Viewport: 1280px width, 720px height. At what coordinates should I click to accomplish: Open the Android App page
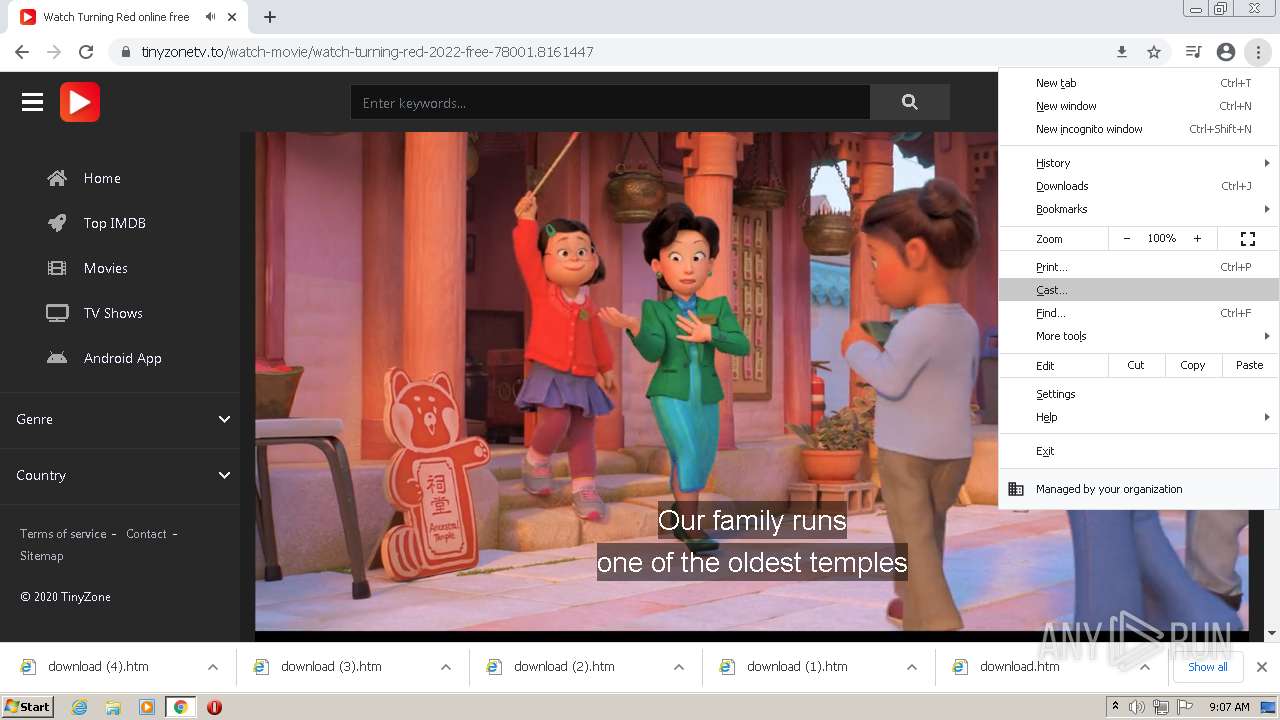pos(123,358)
